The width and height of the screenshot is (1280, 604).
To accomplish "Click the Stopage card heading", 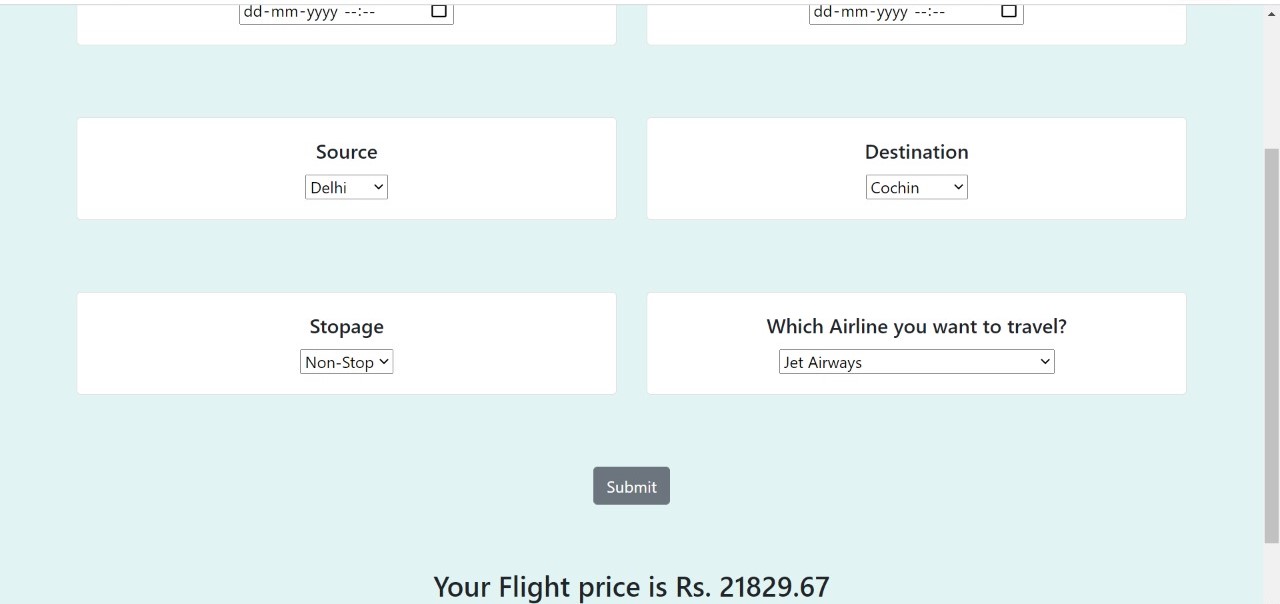I will tap(346, 326).
